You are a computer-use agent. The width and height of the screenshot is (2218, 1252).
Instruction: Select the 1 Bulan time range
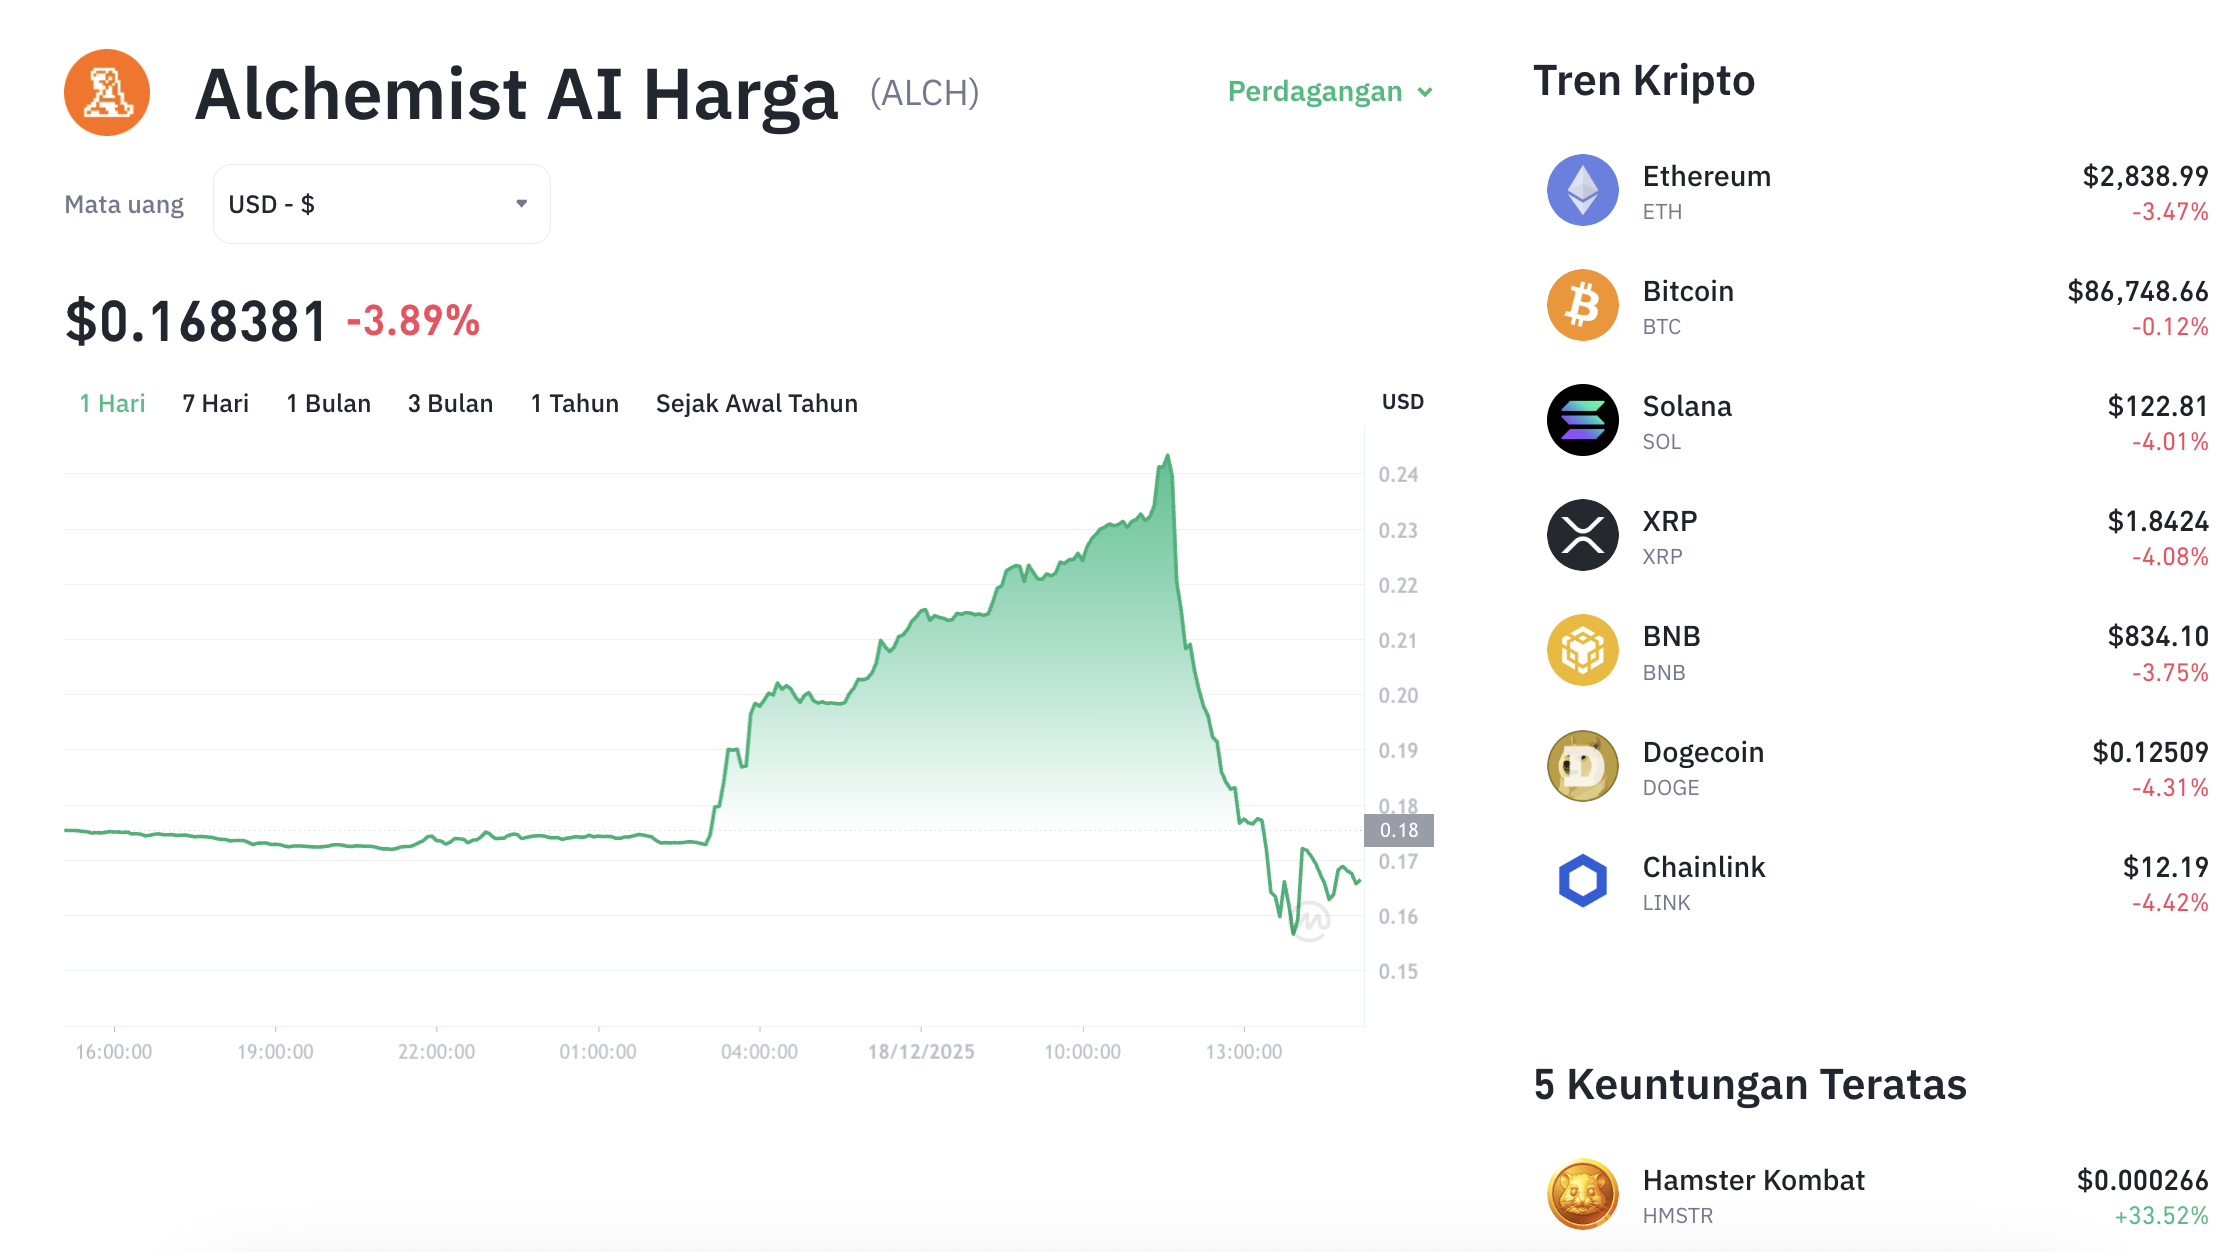[x=328, y=403]
